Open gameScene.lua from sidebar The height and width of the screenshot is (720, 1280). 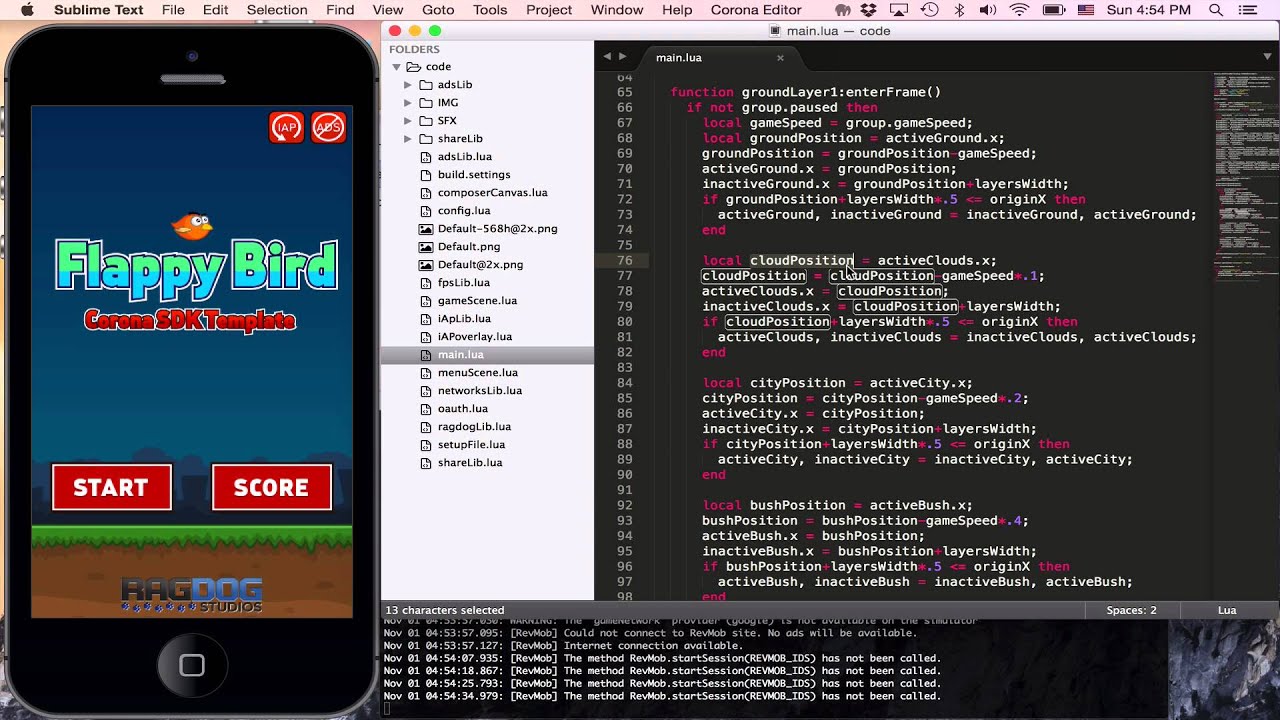click(x=477, y=300)
